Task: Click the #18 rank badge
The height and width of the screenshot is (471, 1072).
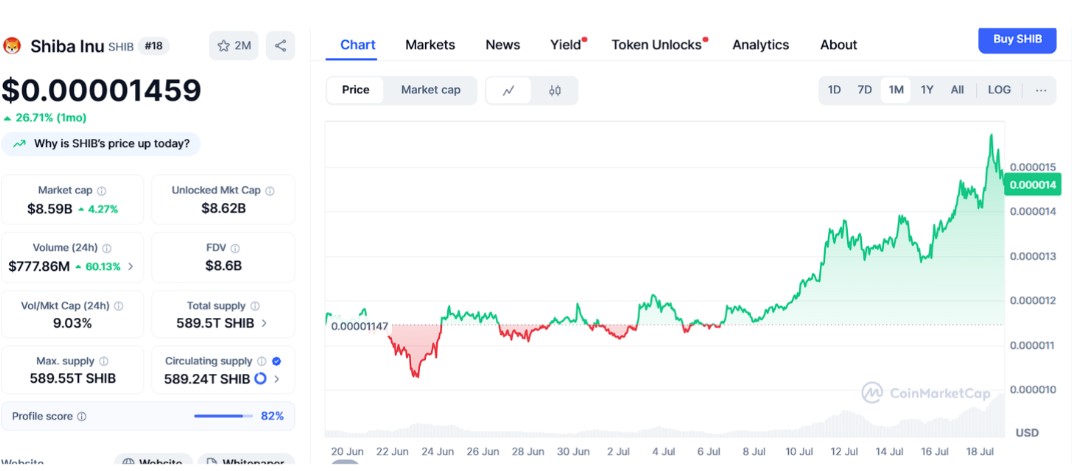Action: (154, 46)
